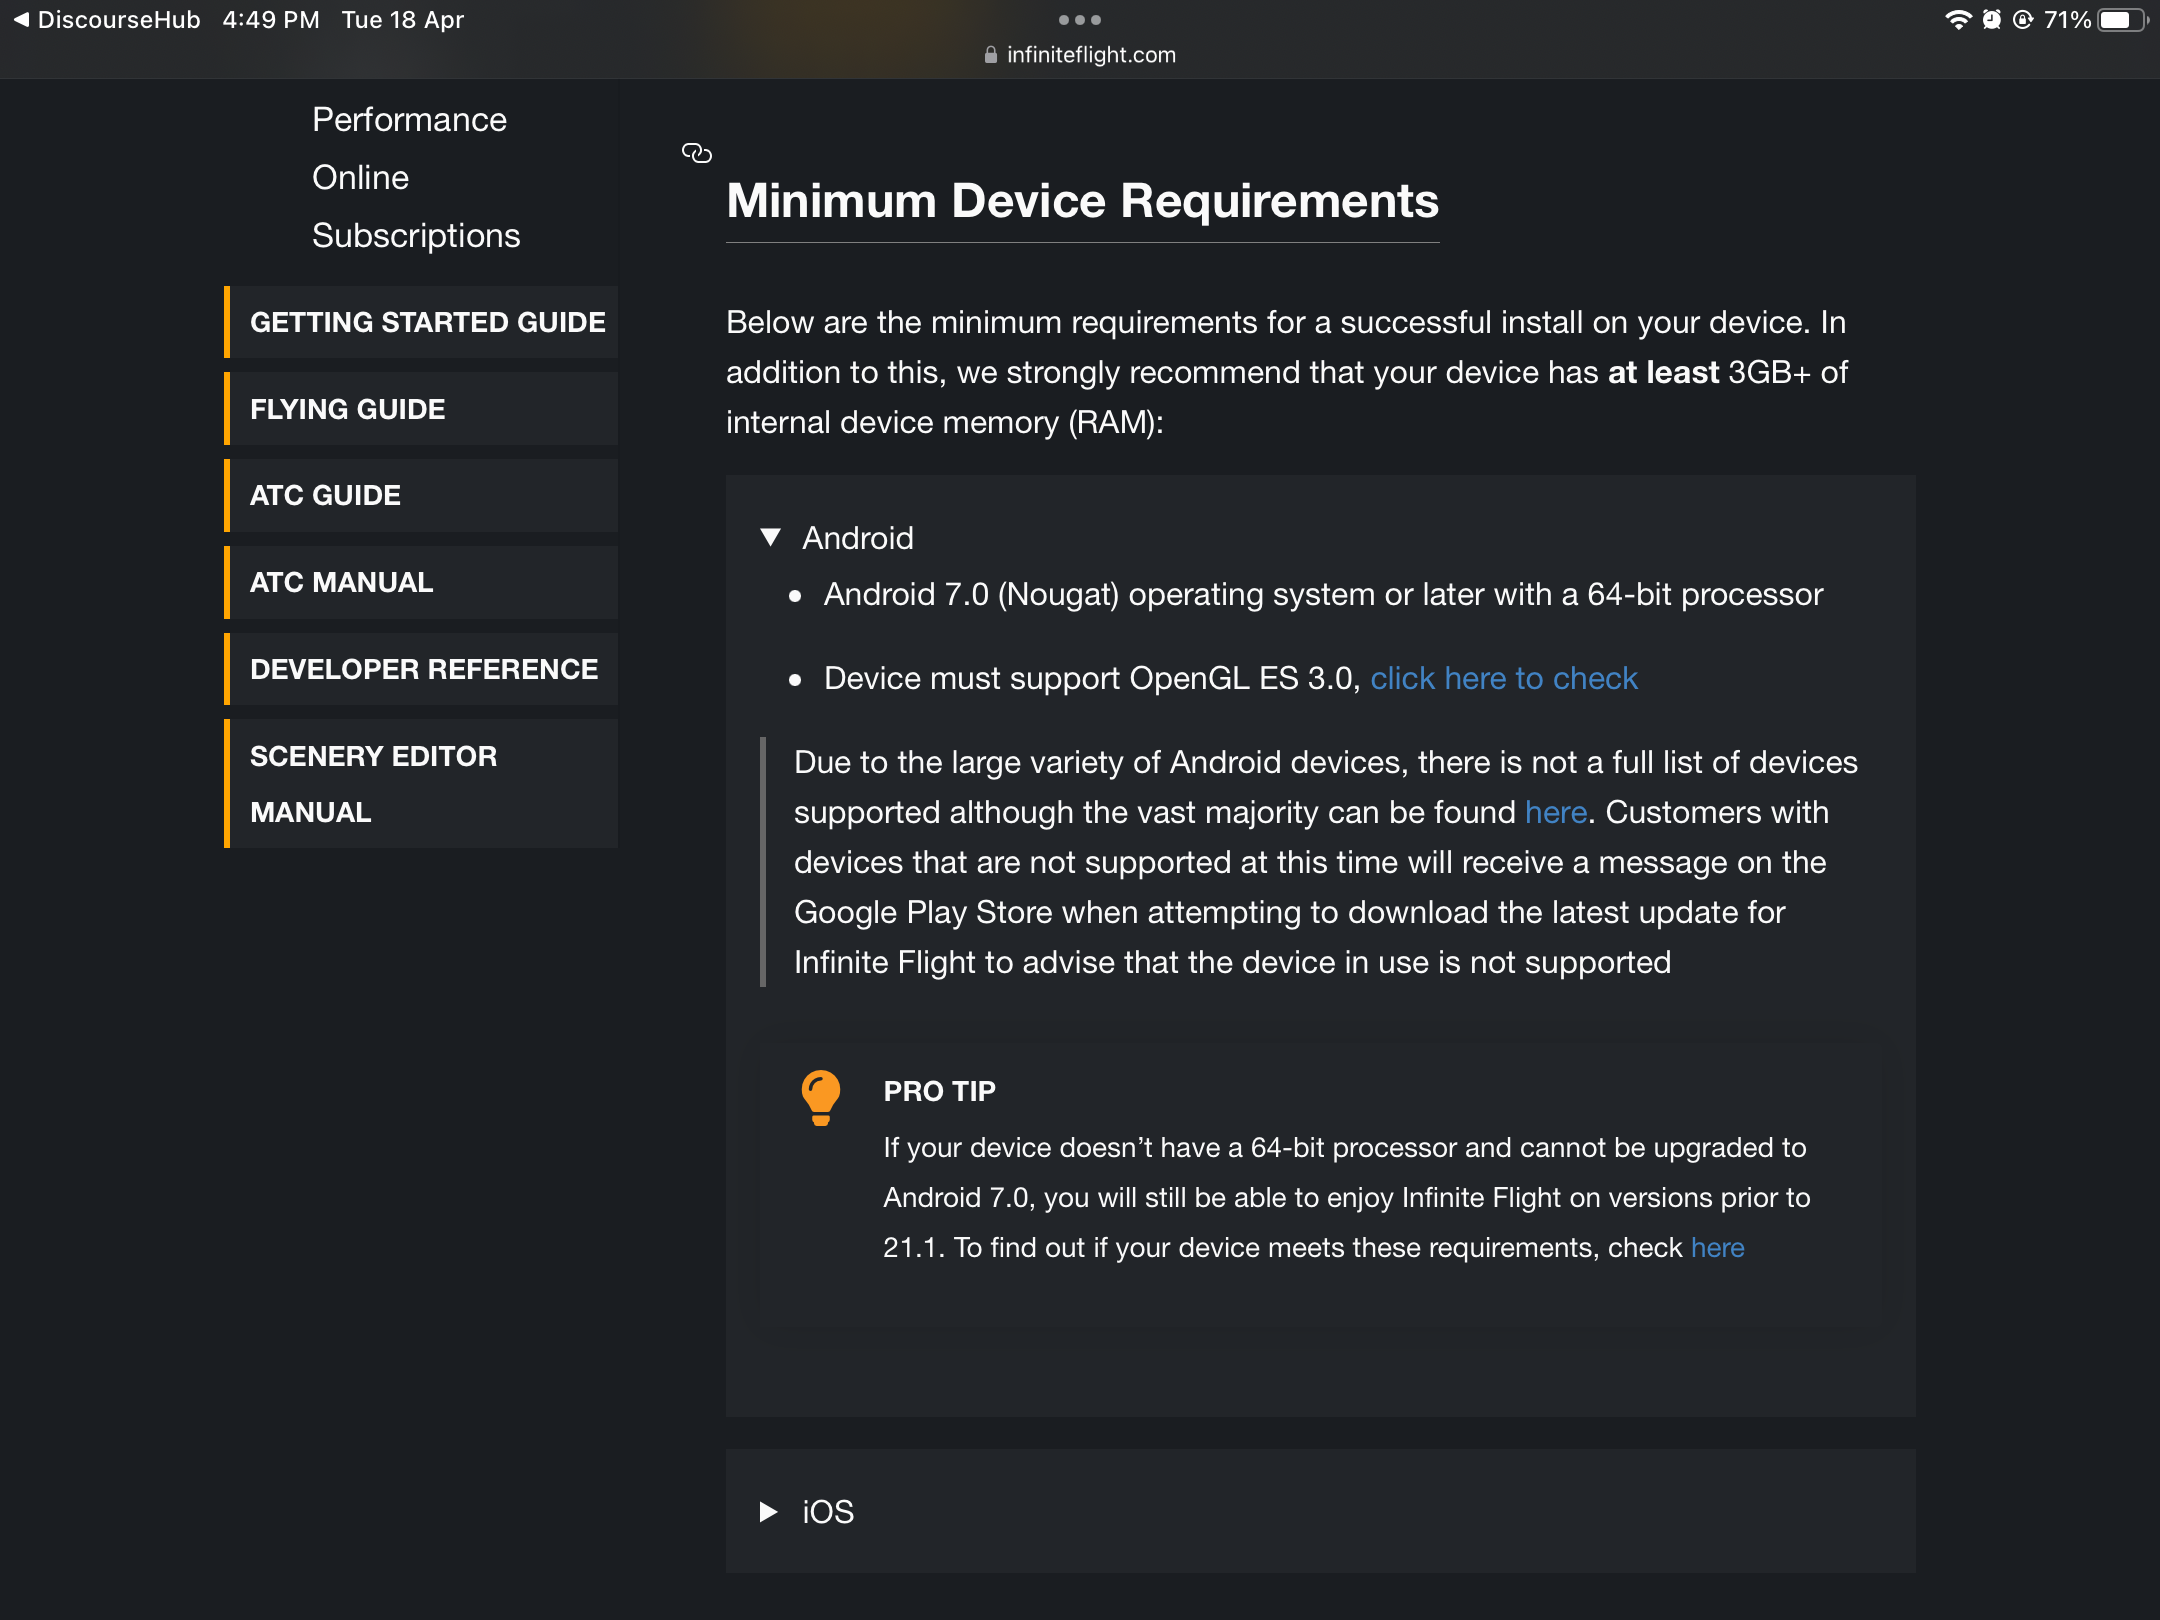Open the ATC Guide section
The width and height of the screenshot is (2160, 1620).
(x=325, y=495)
